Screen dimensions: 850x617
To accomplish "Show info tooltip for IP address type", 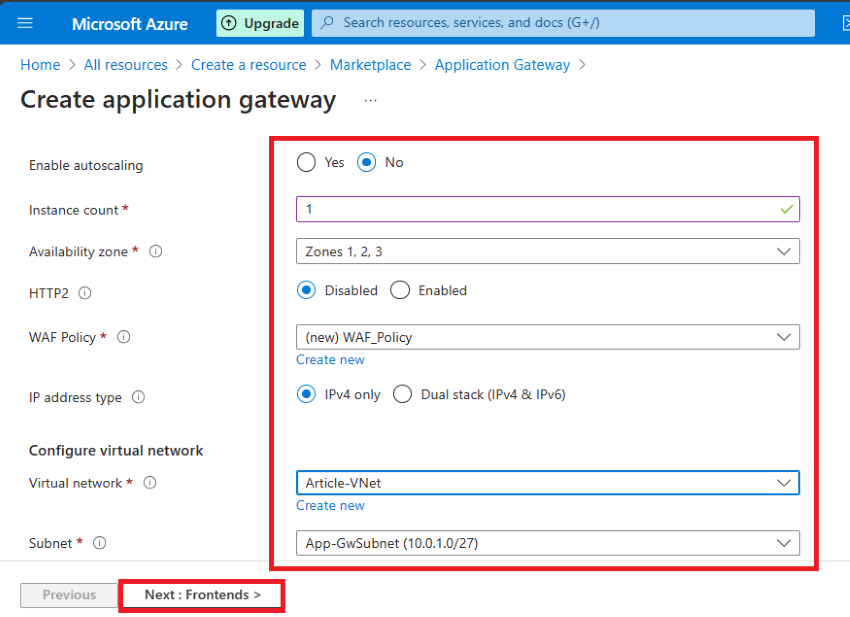I will (138, 397).
